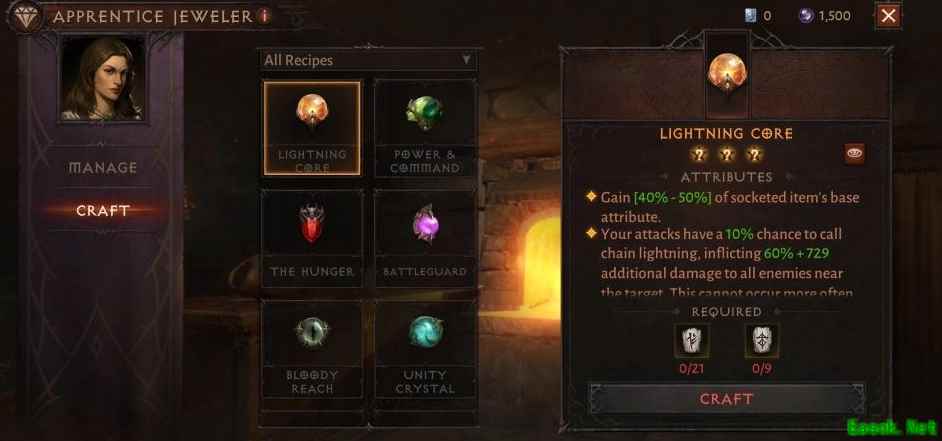Switch to the Manage tab

pos(103,168)
